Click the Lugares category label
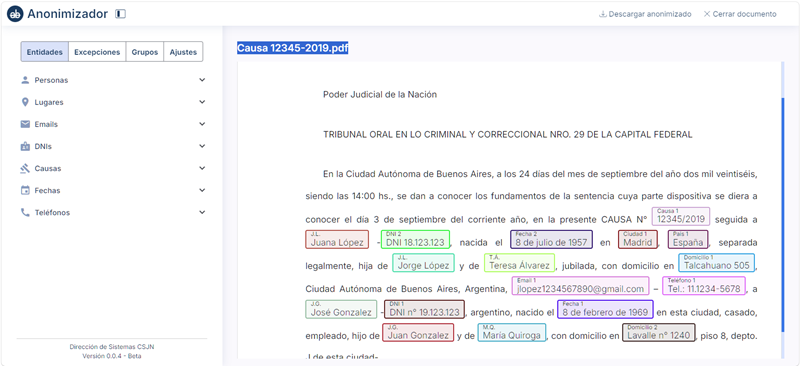800x366 pixels. (49, 103)
